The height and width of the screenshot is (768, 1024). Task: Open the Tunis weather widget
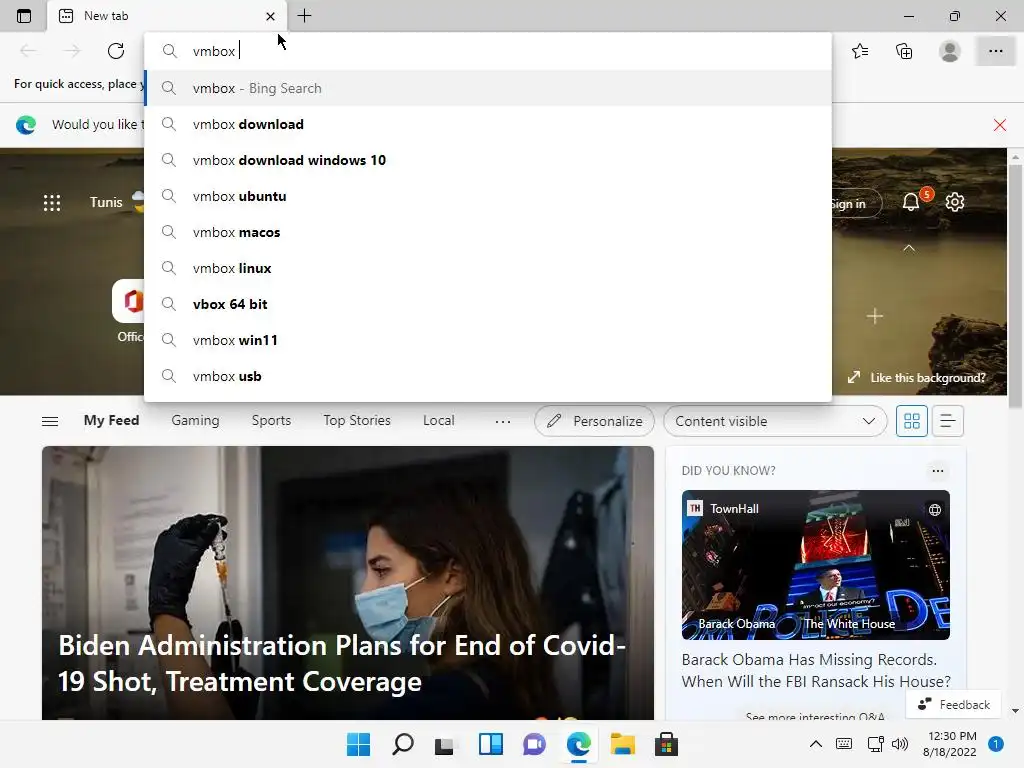[115, 202]
